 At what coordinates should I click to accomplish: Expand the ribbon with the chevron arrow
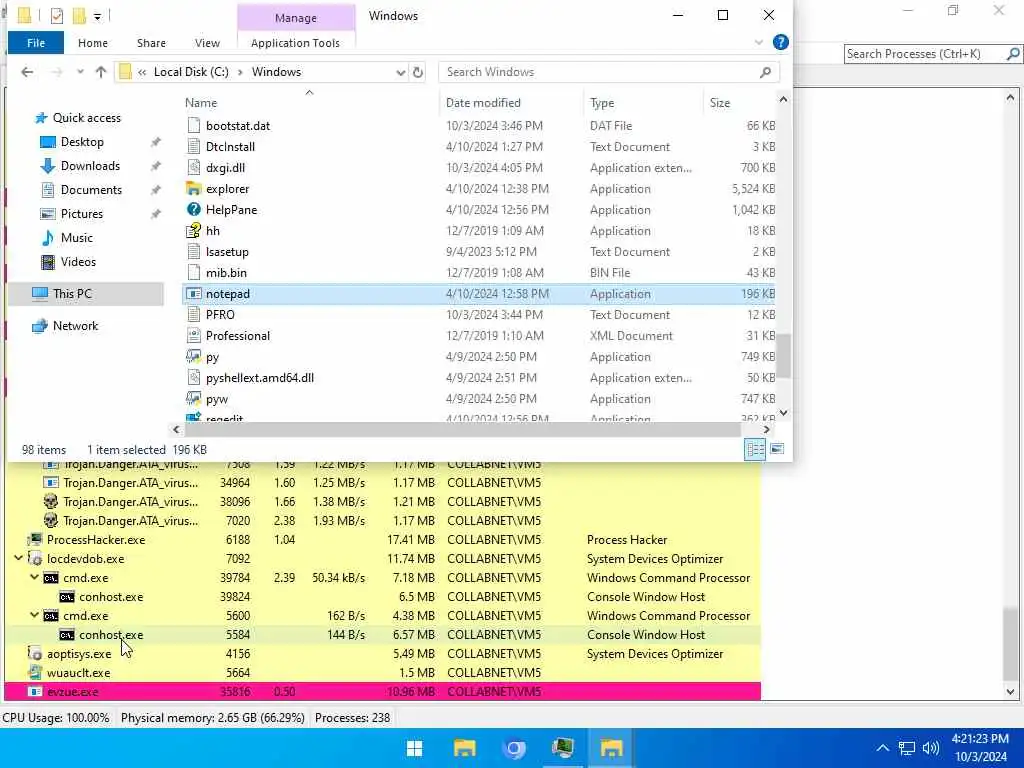pos(758,42)
